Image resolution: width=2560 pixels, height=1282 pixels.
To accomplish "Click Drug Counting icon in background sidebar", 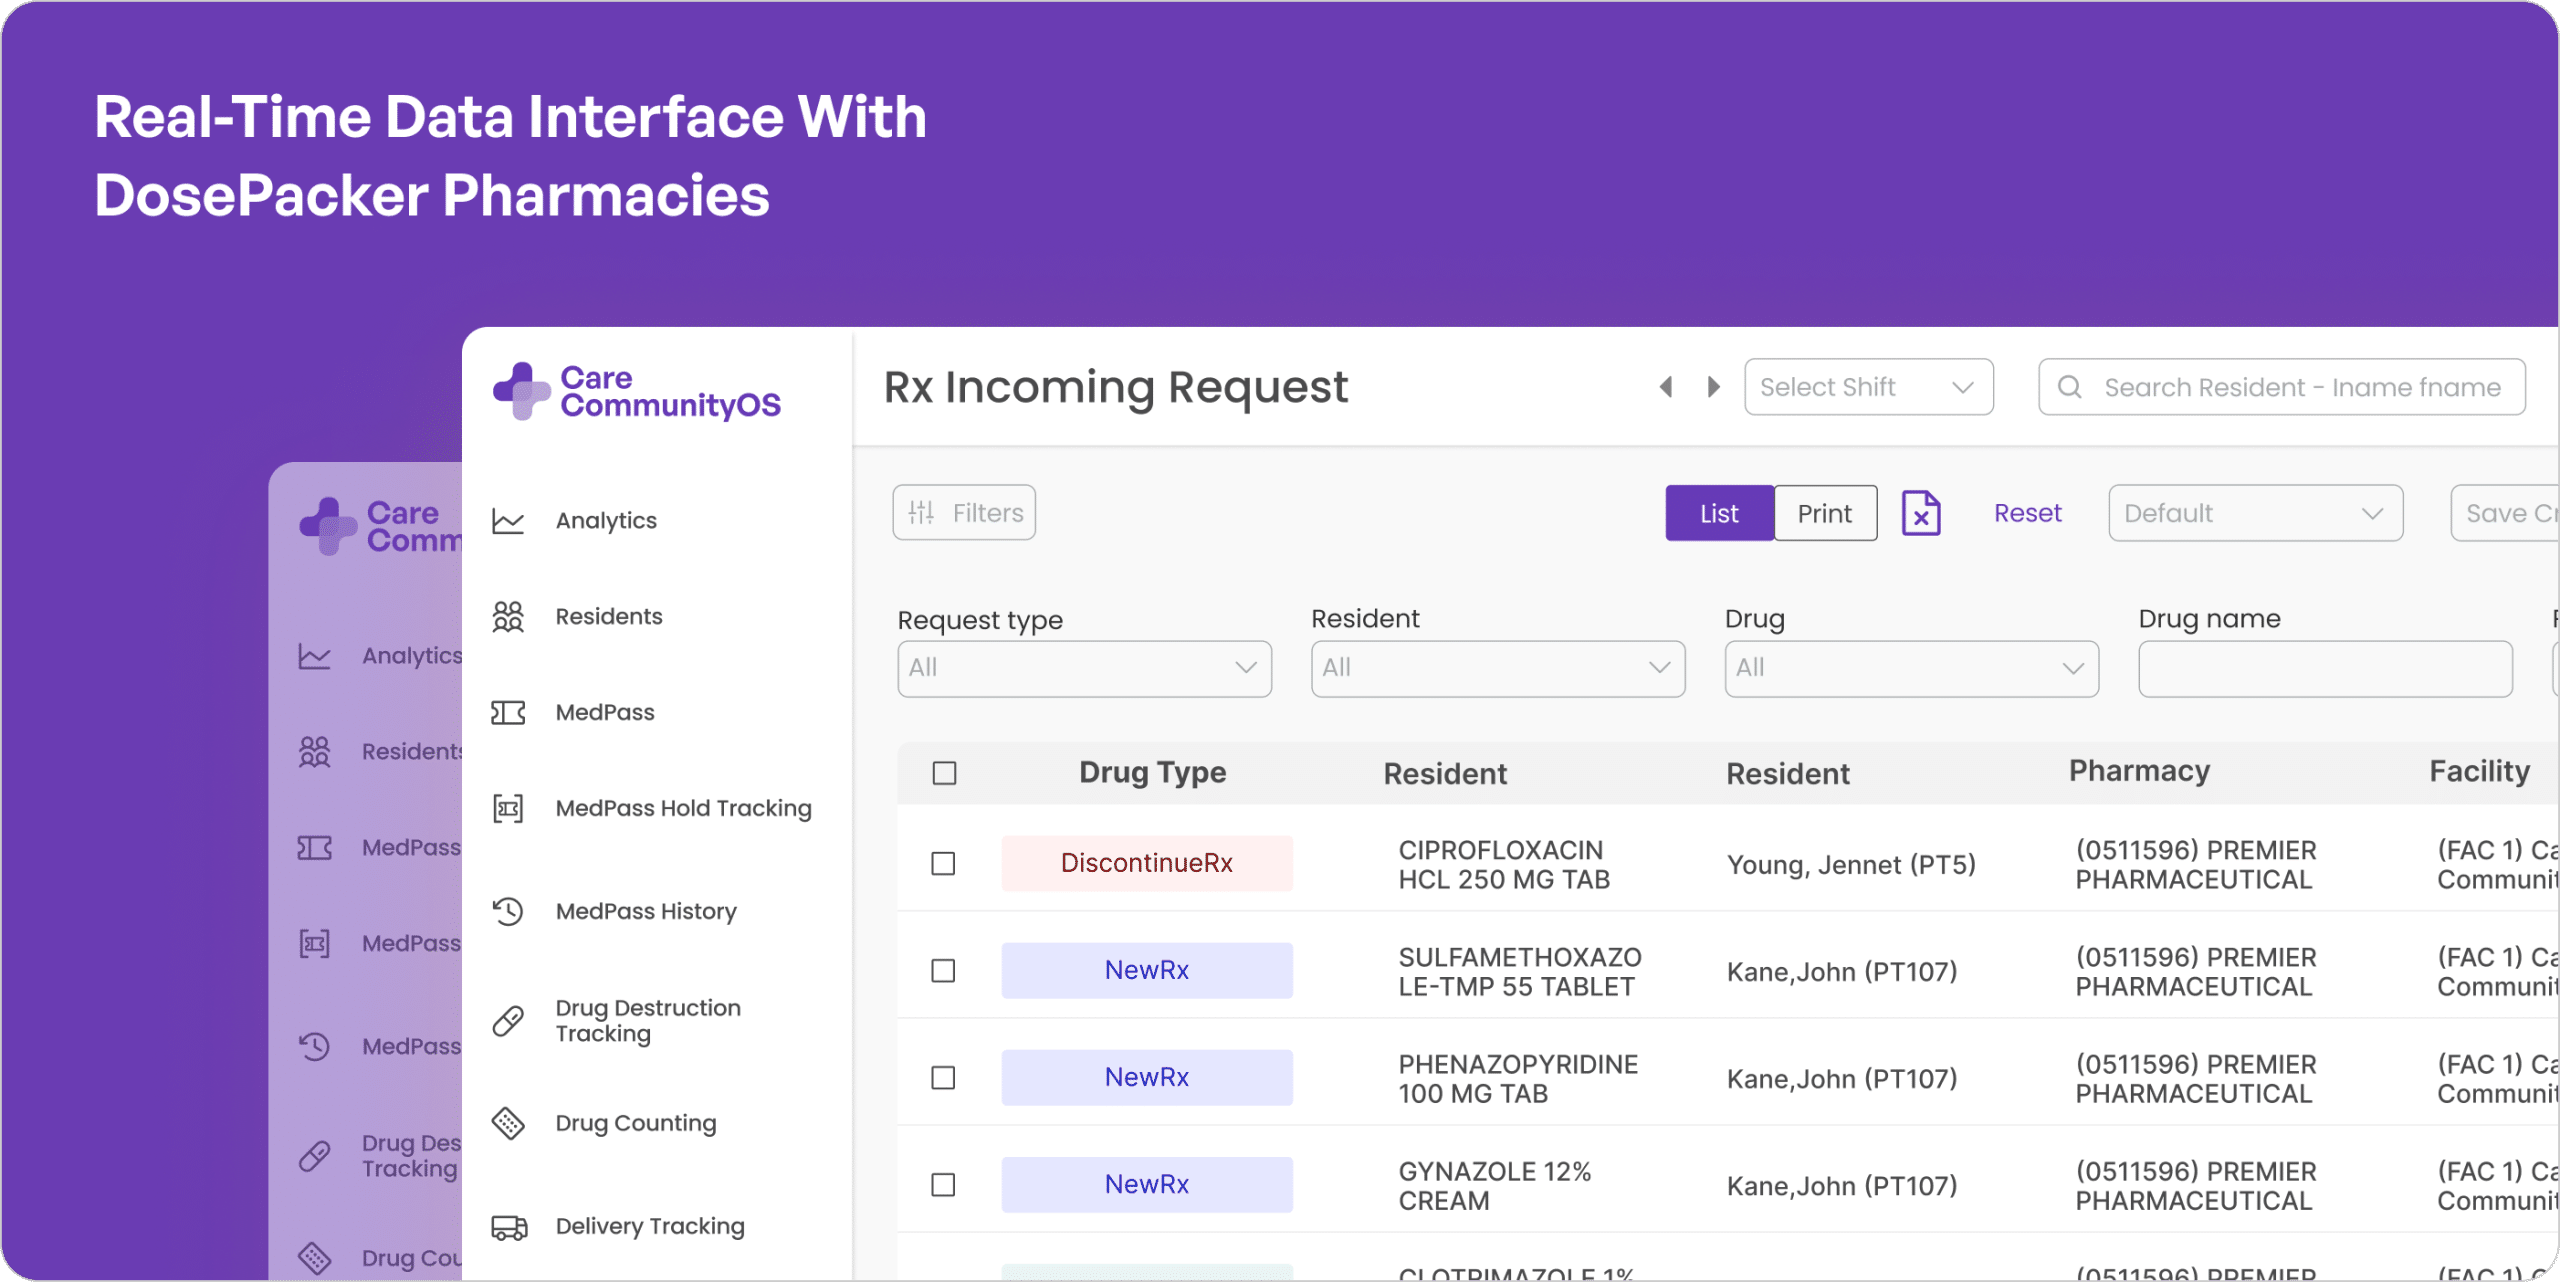I will click(314, 1258).
